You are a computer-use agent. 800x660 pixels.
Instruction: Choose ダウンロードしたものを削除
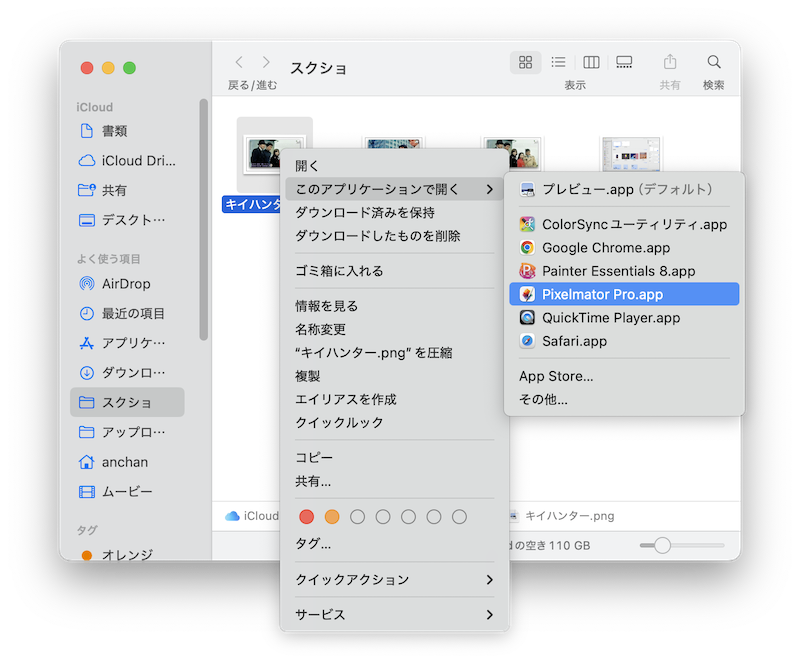[x=394, y=236]
